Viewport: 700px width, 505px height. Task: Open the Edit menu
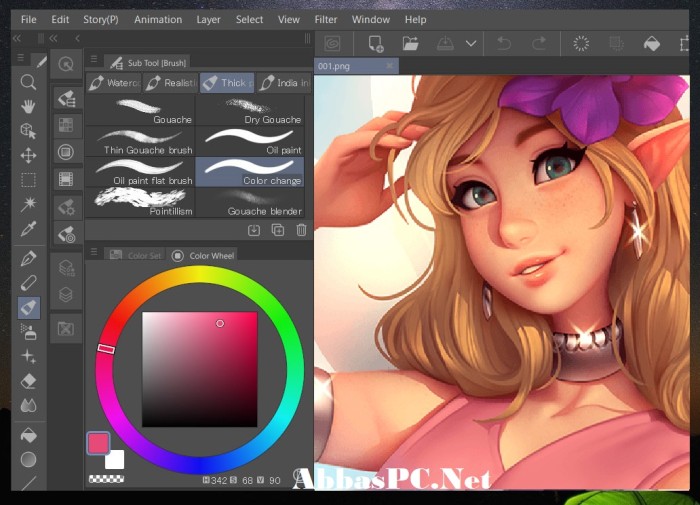[x=60, y=20]
